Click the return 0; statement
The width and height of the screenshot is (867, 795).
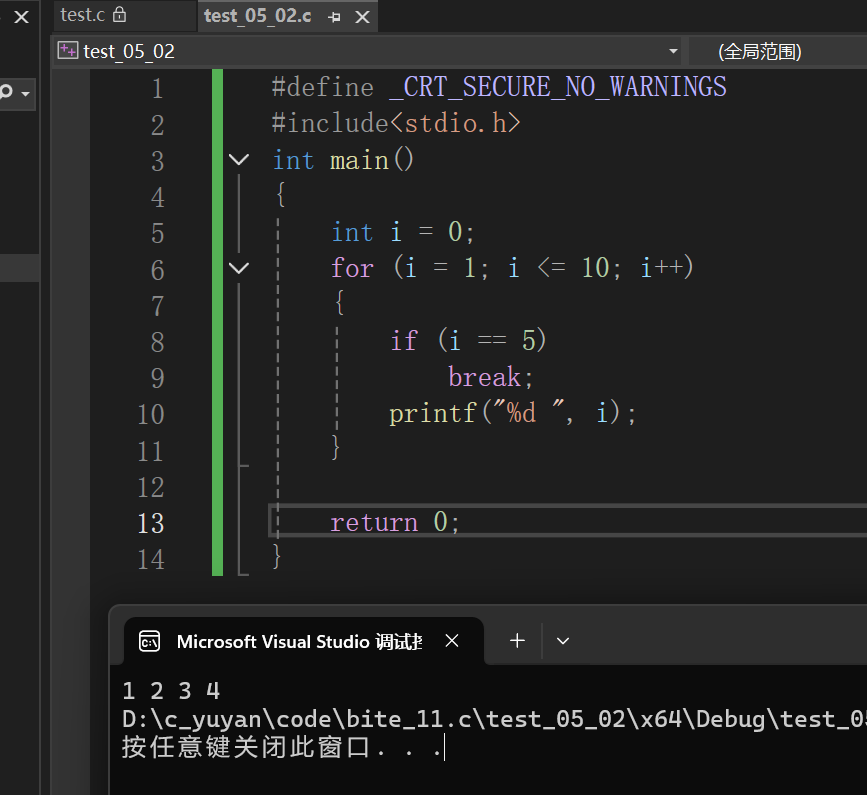pyautogui.click(x=395, y=522)
